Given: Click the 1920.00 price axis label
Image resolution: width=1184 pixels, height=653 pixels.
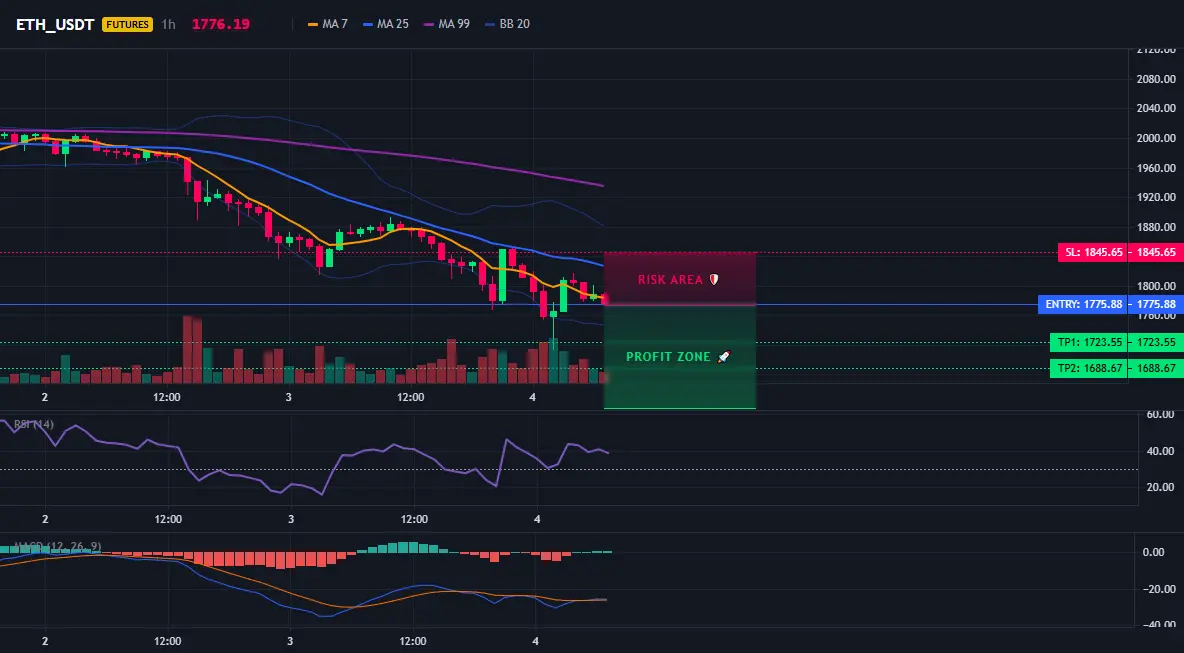Looking at the screenshot, I should 1156,197.
